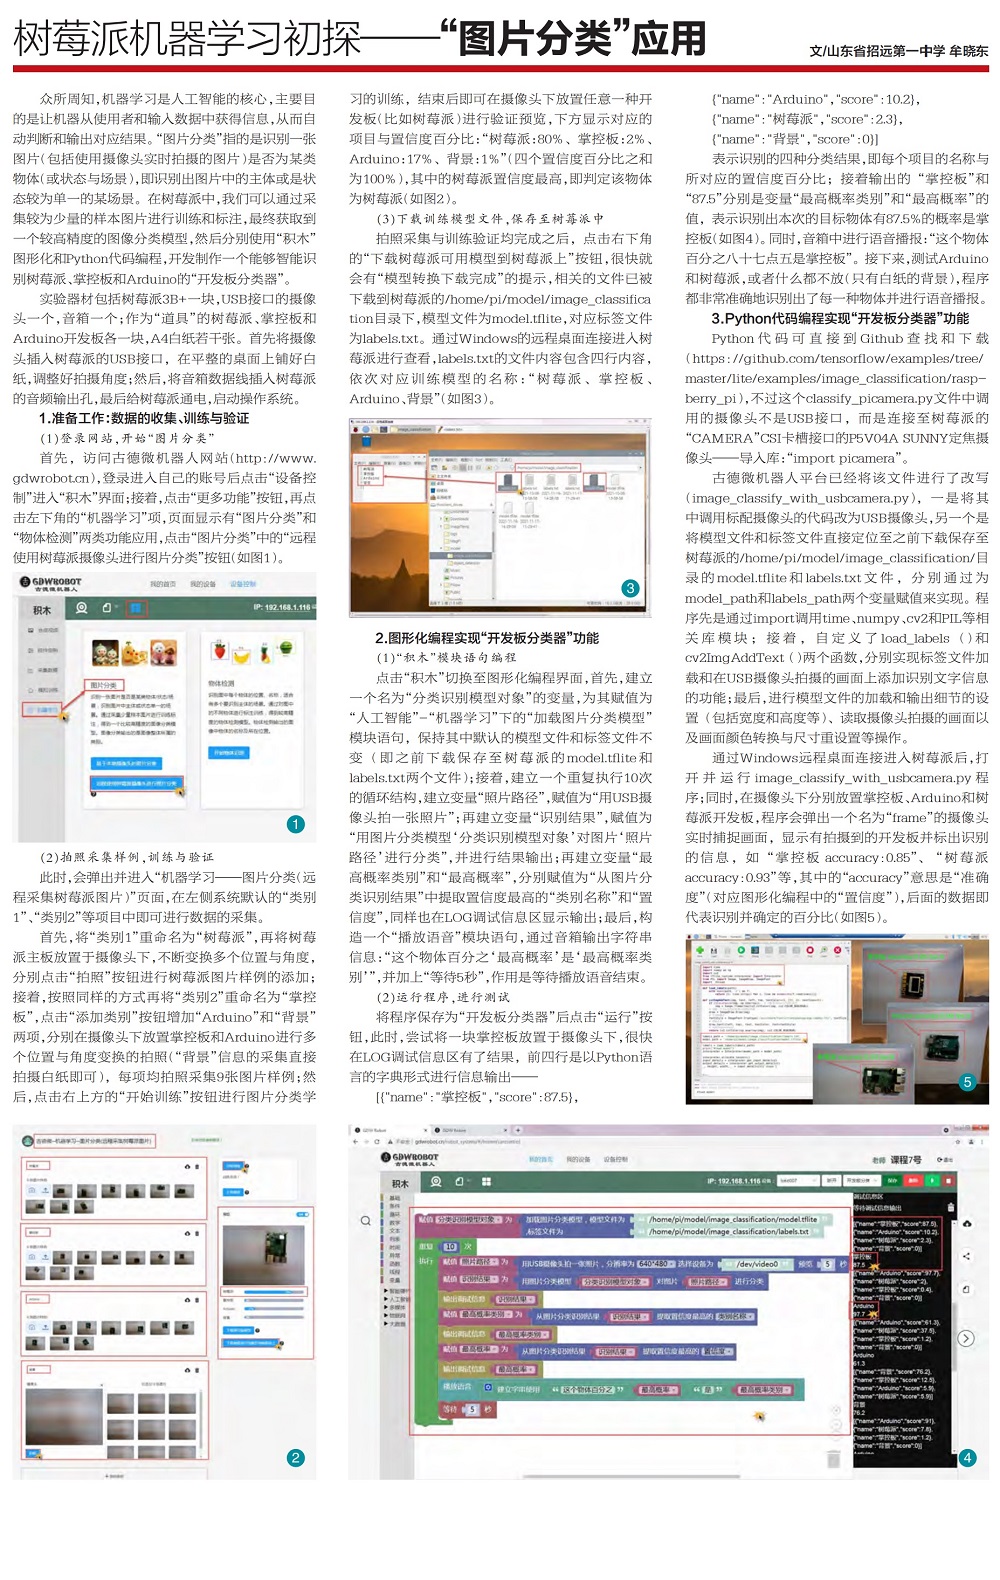Click webcam icon in figure 1 toolbar
This screenshot has width=1000, height=1580.
(82, 608)
